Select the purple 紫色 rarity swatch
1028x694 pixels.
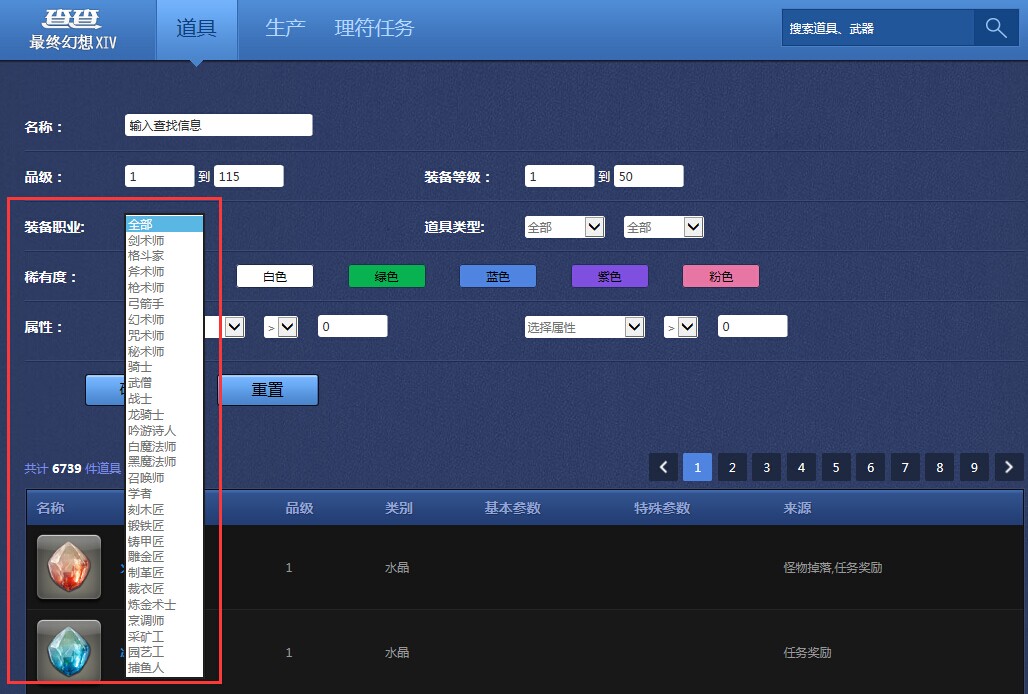coord(609,277)
